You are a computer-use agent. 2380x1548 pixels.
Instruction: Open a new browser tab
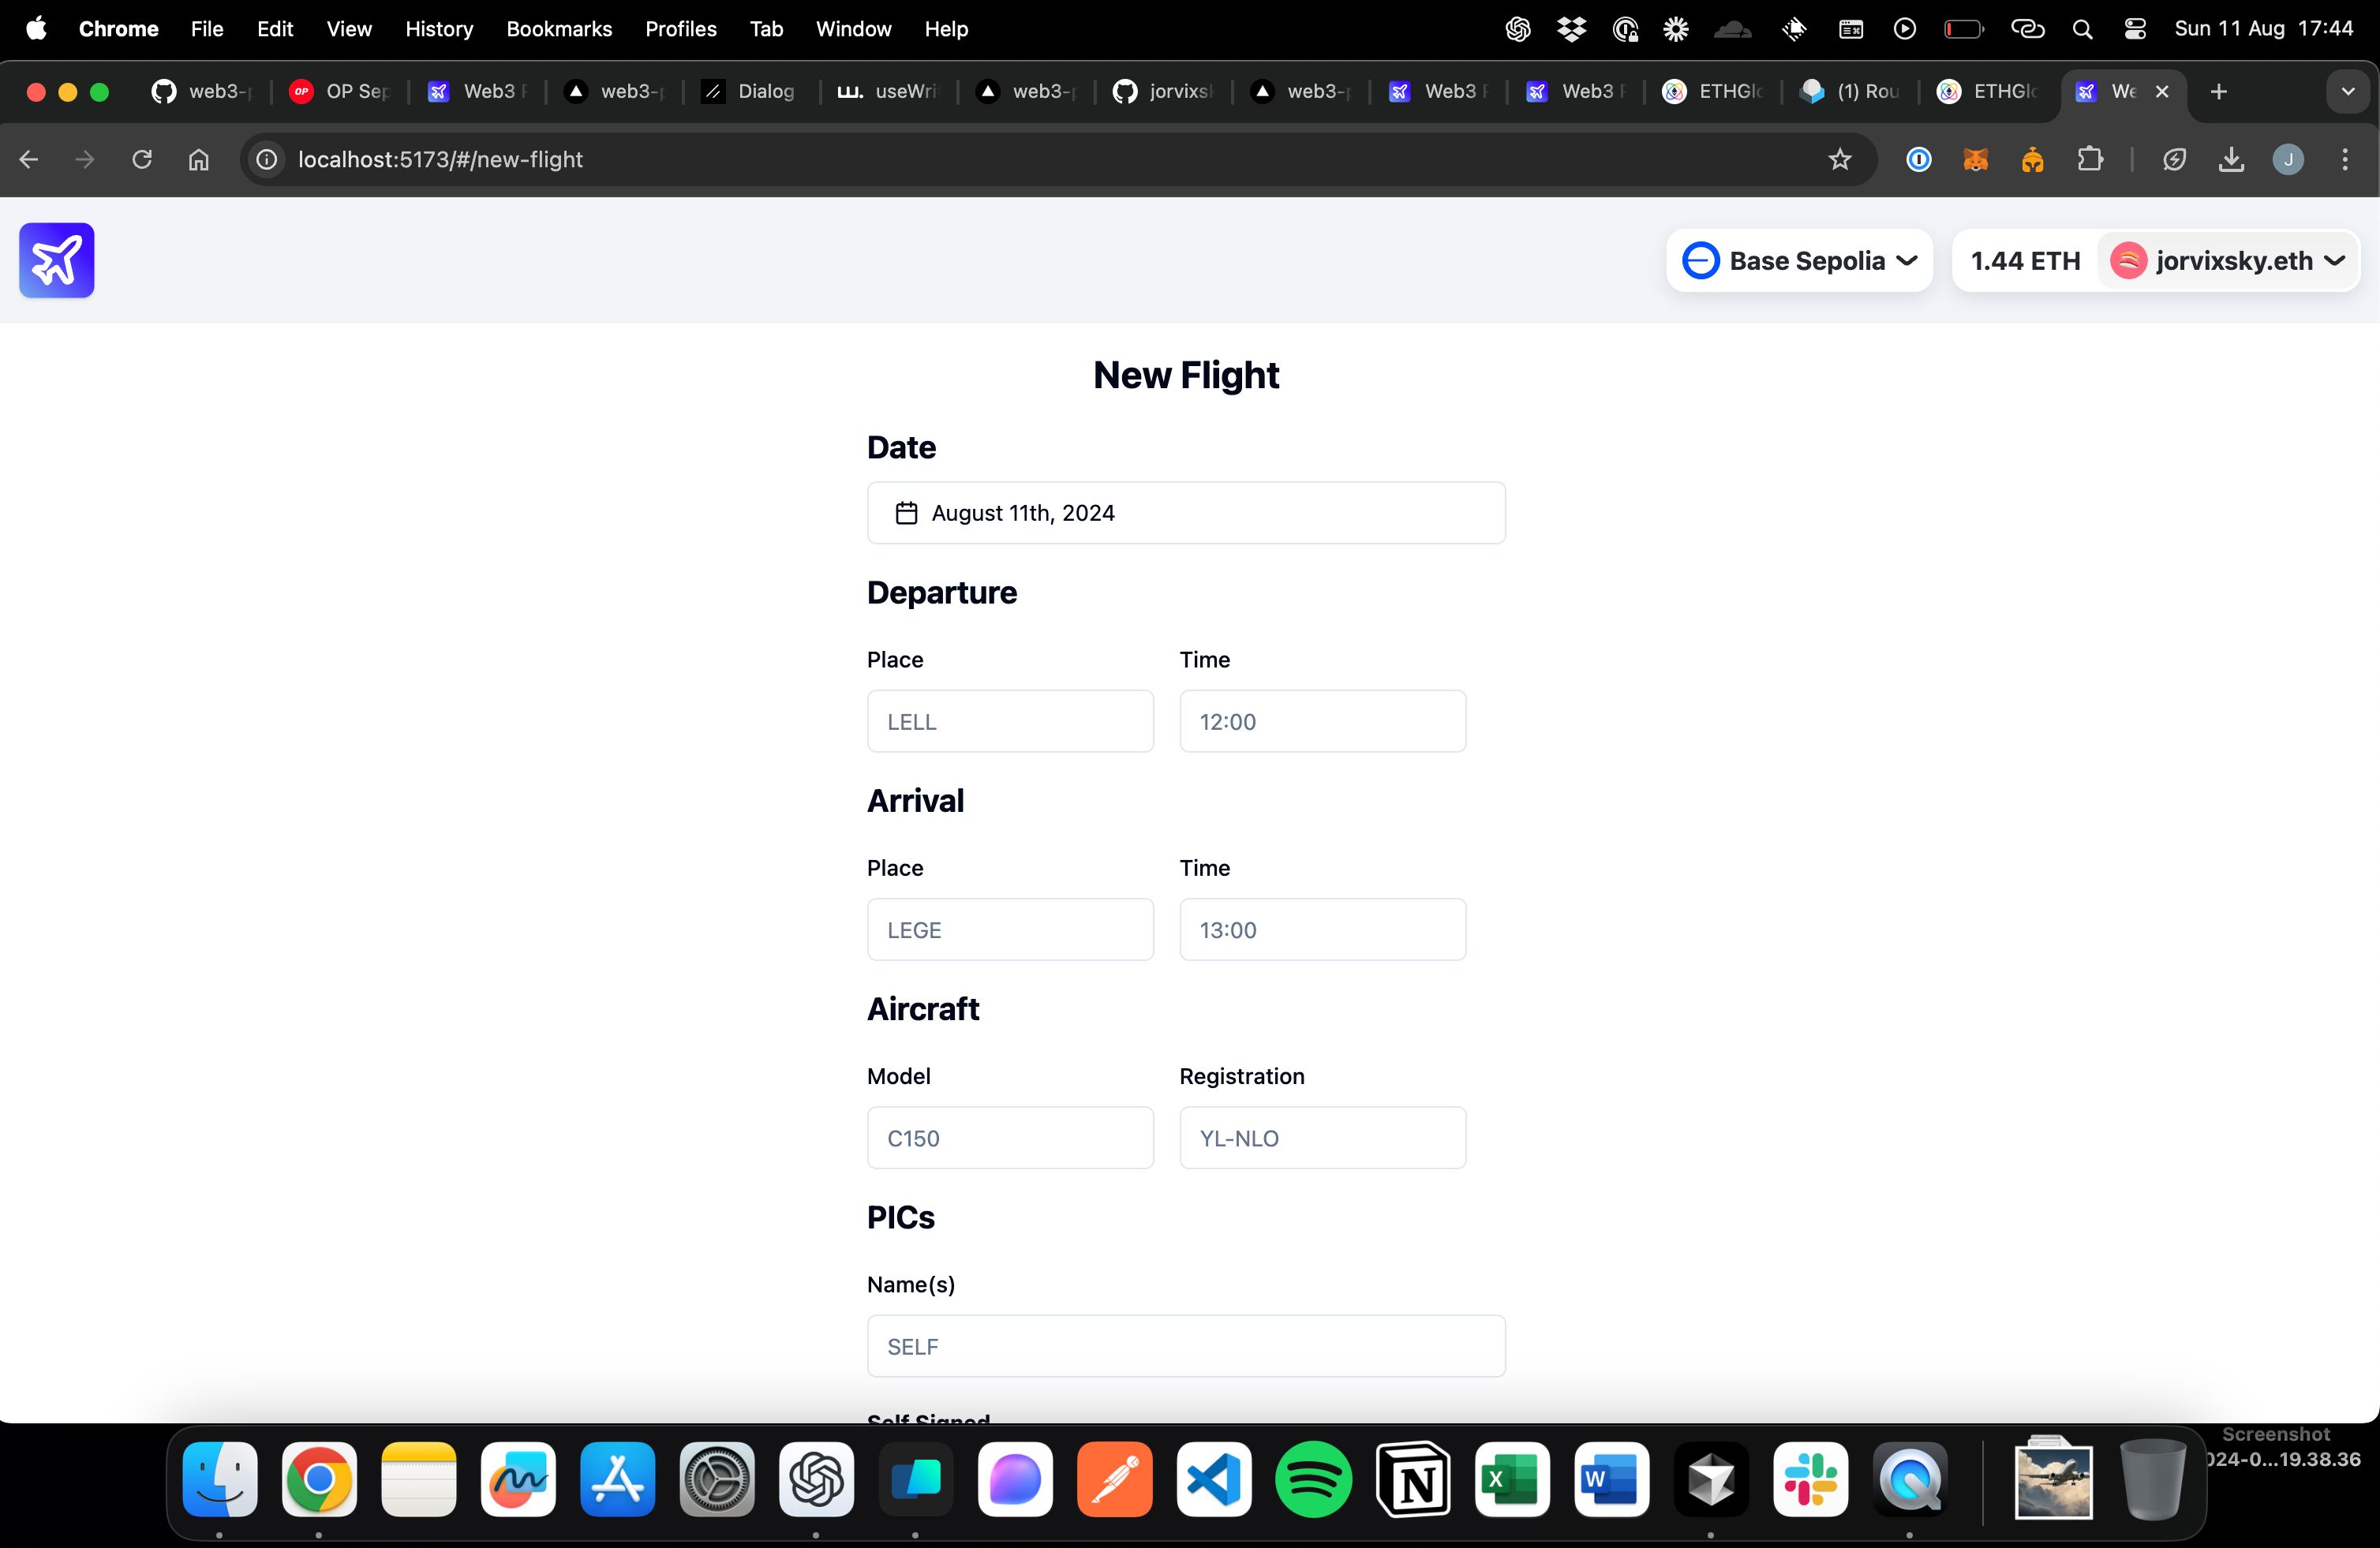pyautogui.click(x=2219, y=92)
